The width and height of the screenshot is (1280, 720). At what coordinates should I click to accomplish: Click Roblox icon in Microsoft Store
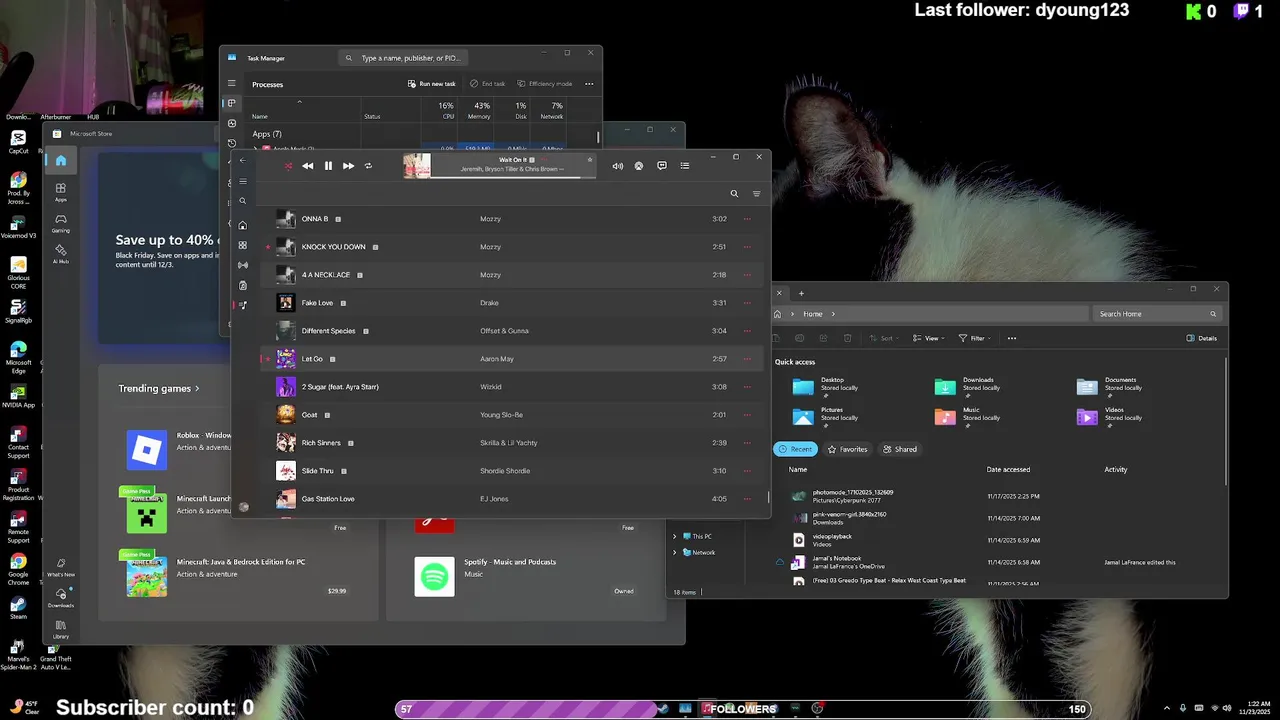pos(147,450)
